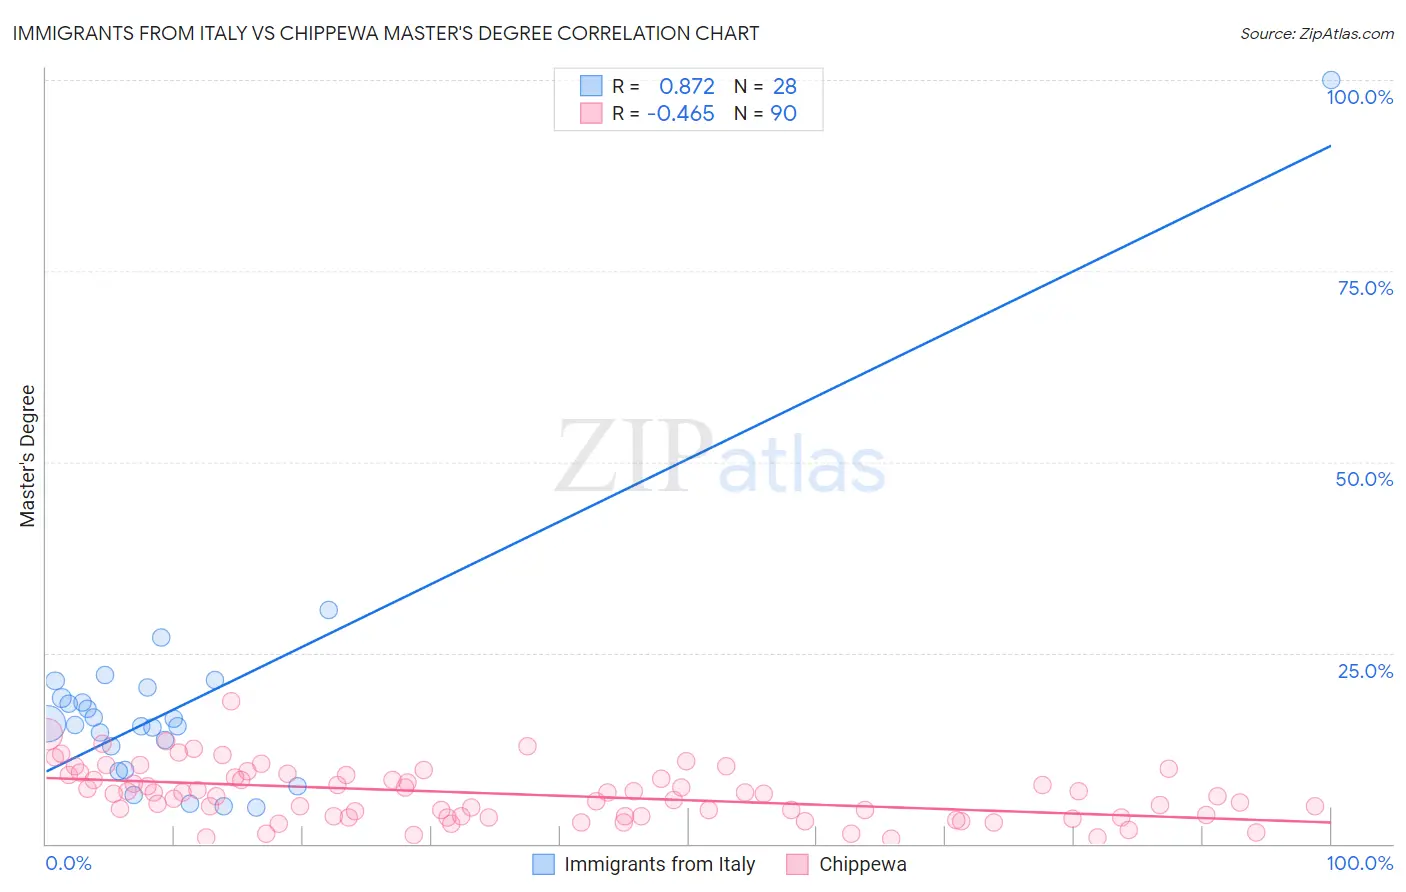
Task: Click the R = 0.872 correlation value
Action: click(663, 86)
